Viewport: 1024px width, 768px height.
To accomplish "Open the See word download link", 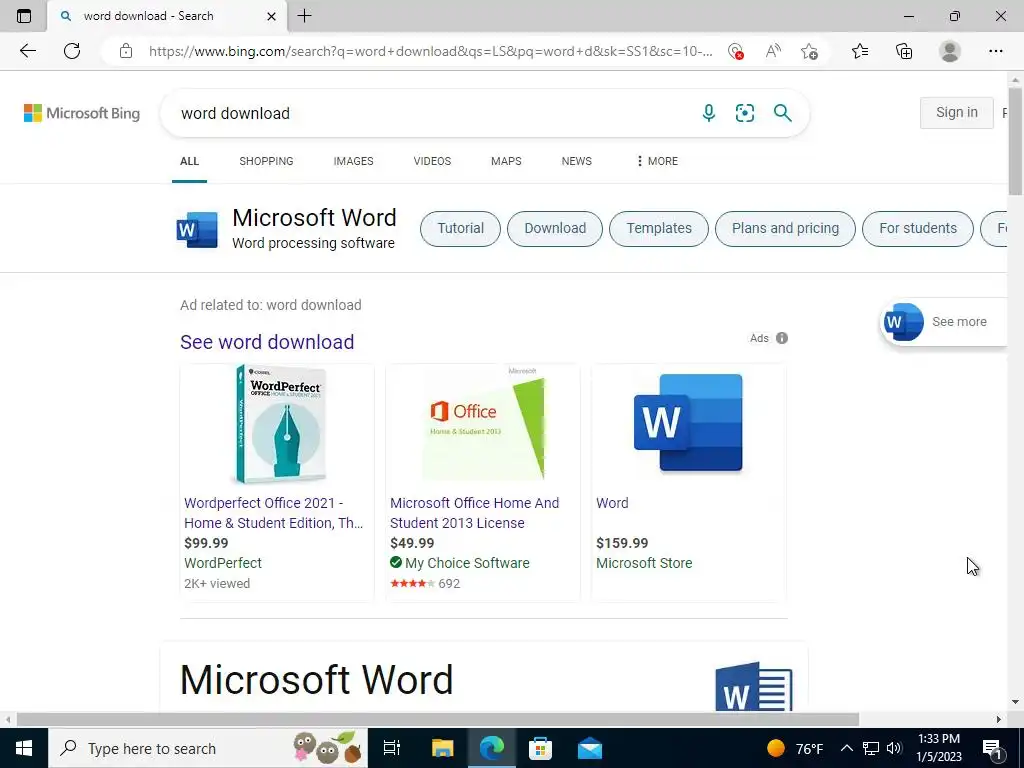I will [267, 342].
